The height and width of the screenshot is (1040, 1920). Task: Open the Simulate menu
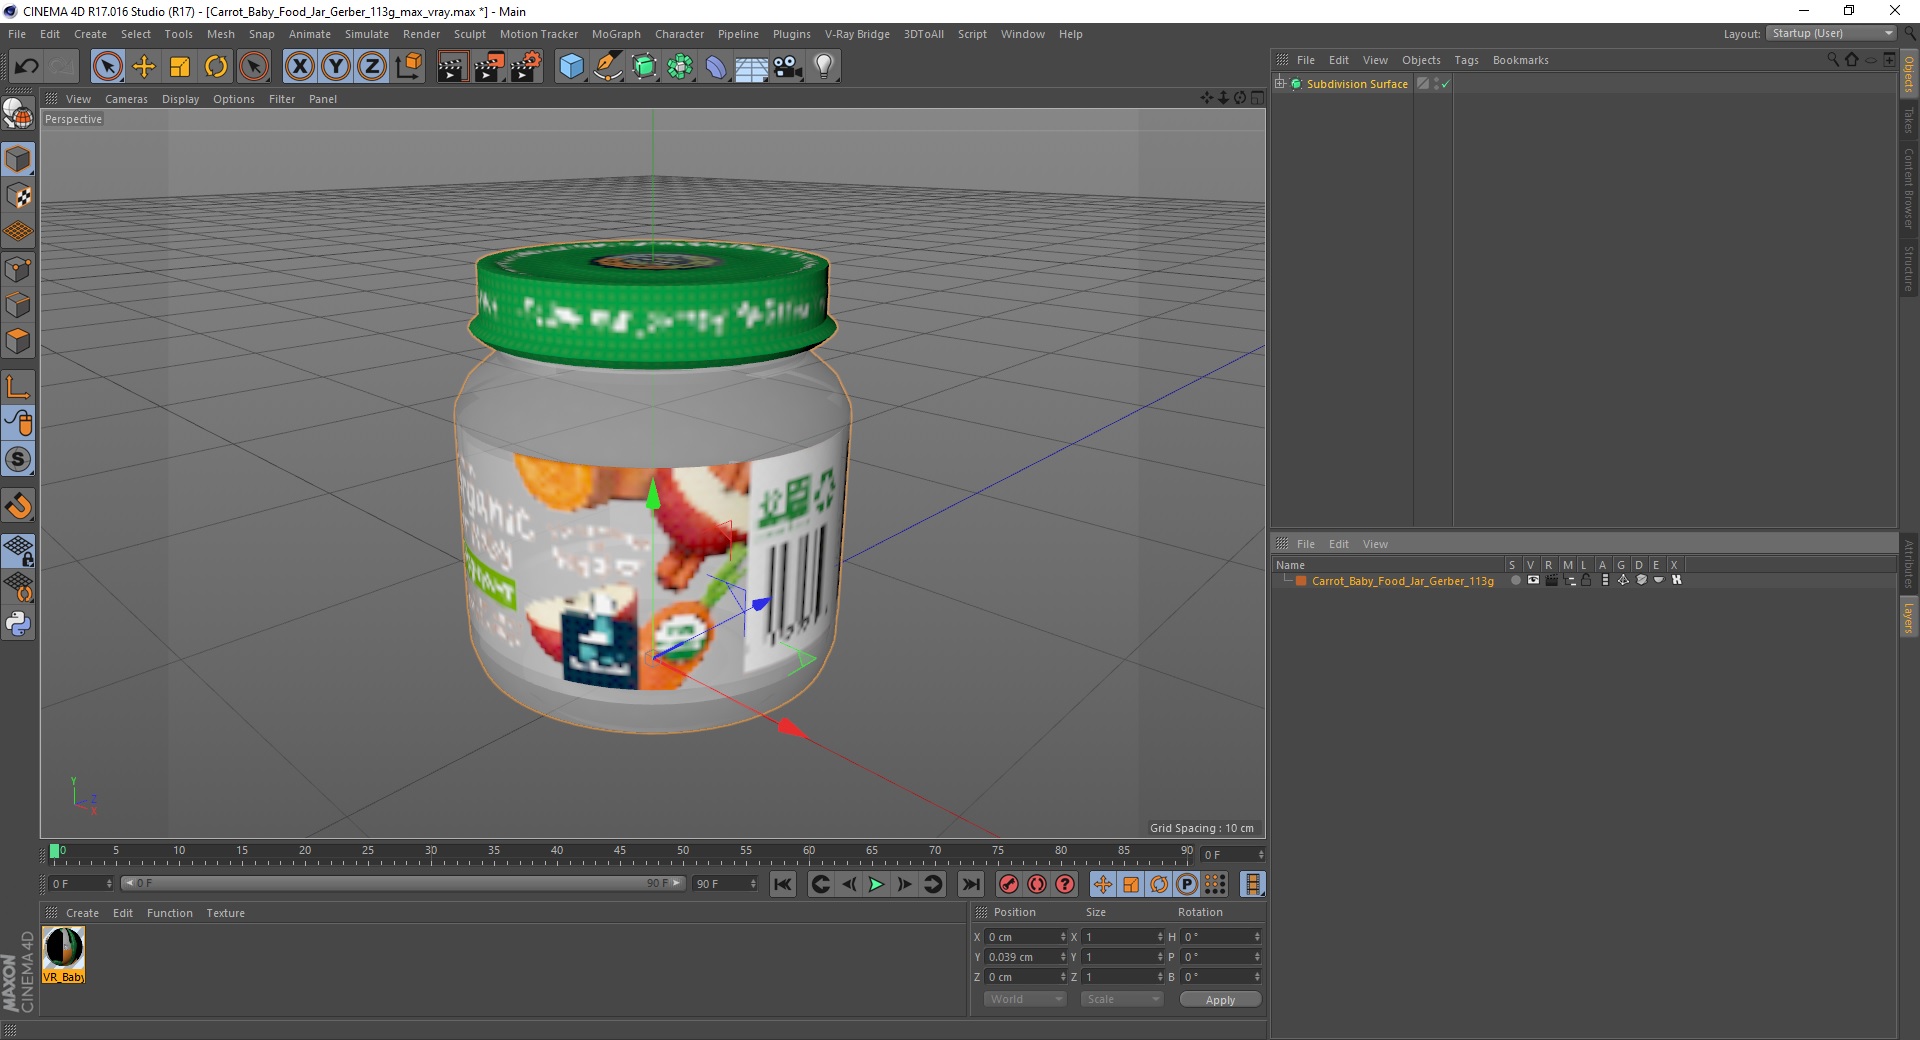coord(366,34)
